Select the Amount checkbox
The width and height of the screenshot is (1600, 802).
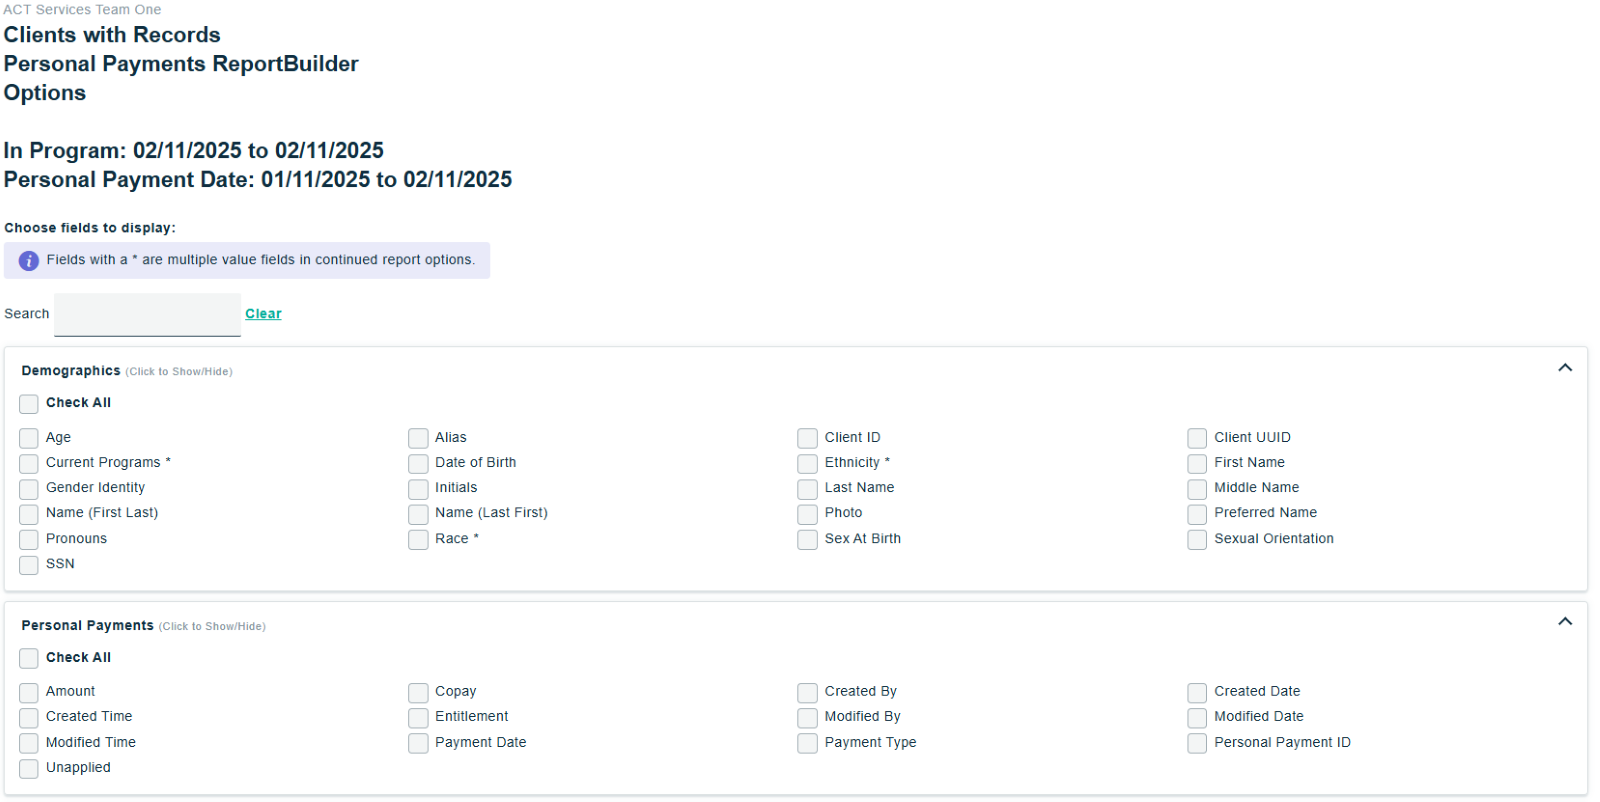tap(29, 693)
